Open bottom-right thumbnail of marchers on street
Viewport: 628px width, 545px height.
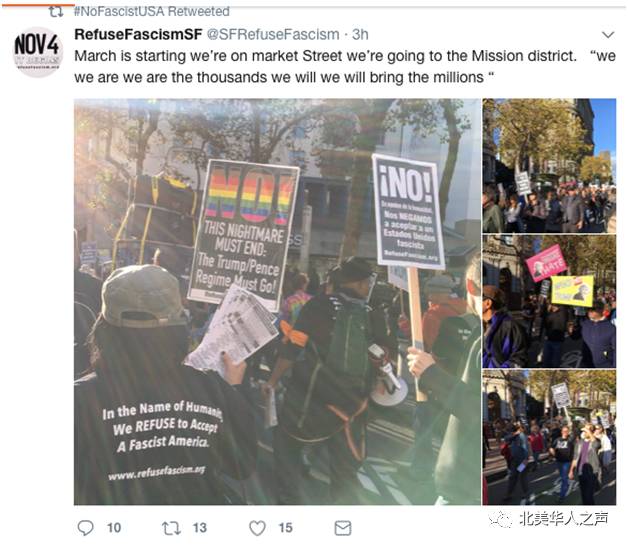pyautogui.click(x=549, y=437)
